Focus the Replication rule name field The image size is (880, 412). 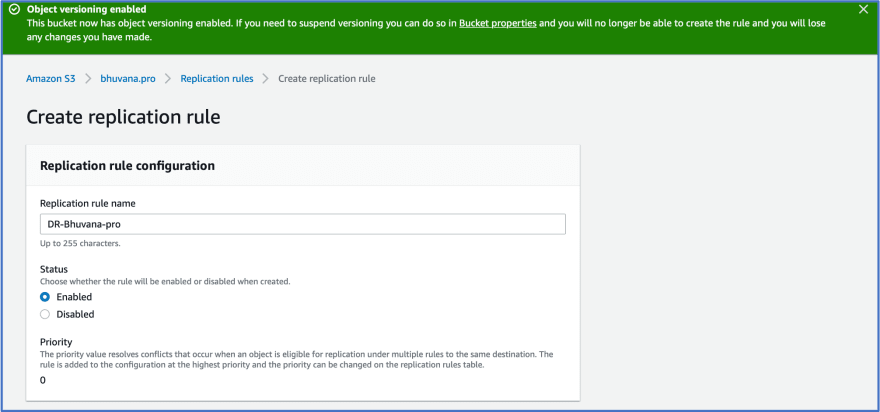click(x=302, y=224)
